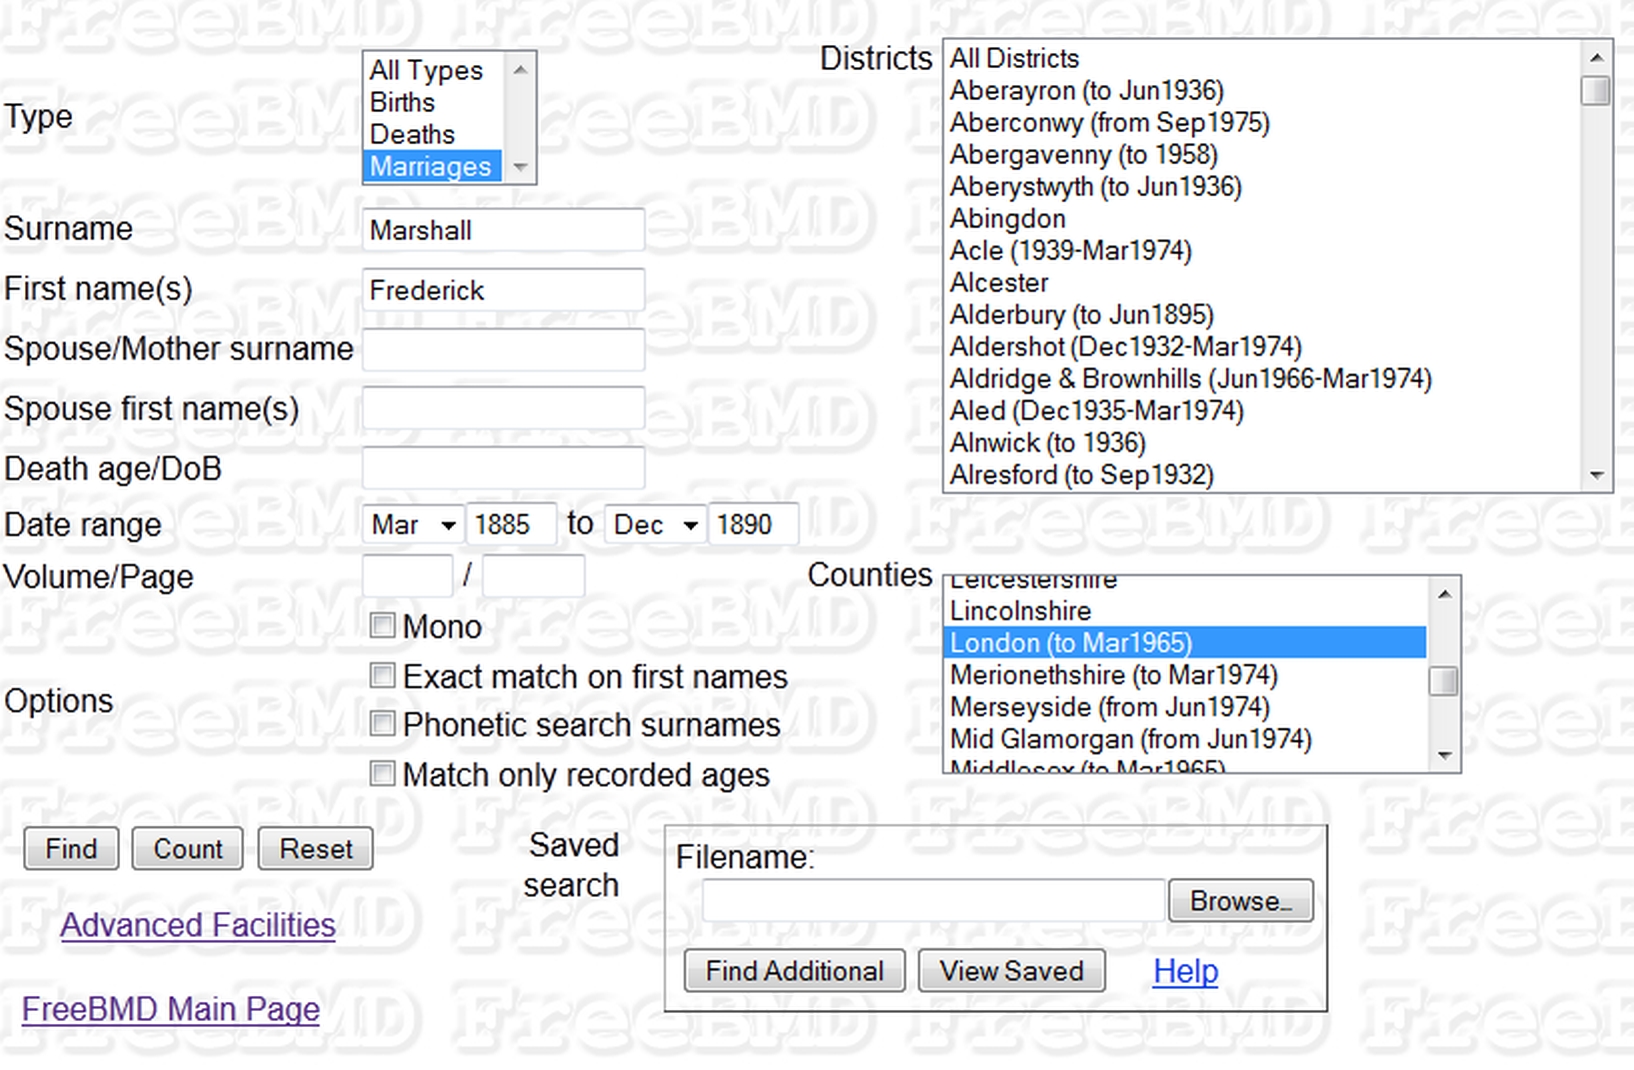Viewport: 1634px width, 1070px height.
Task: Select Aberconwy (from Sep1975) district
Action: click(1262, 122)
